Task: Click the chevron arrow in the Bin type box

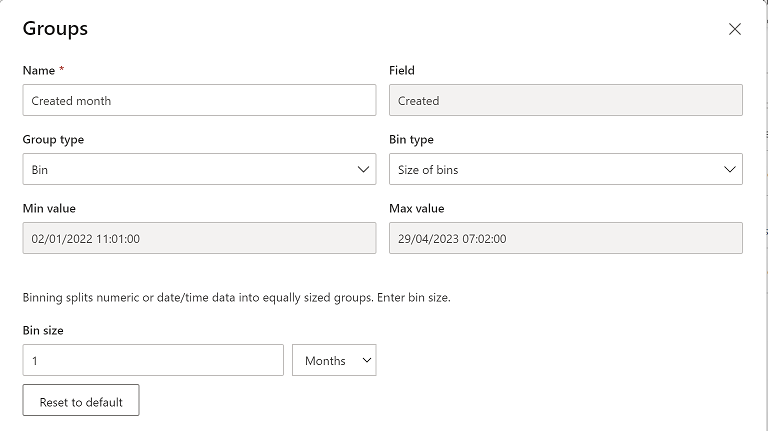Action: [x=729, y=169]
